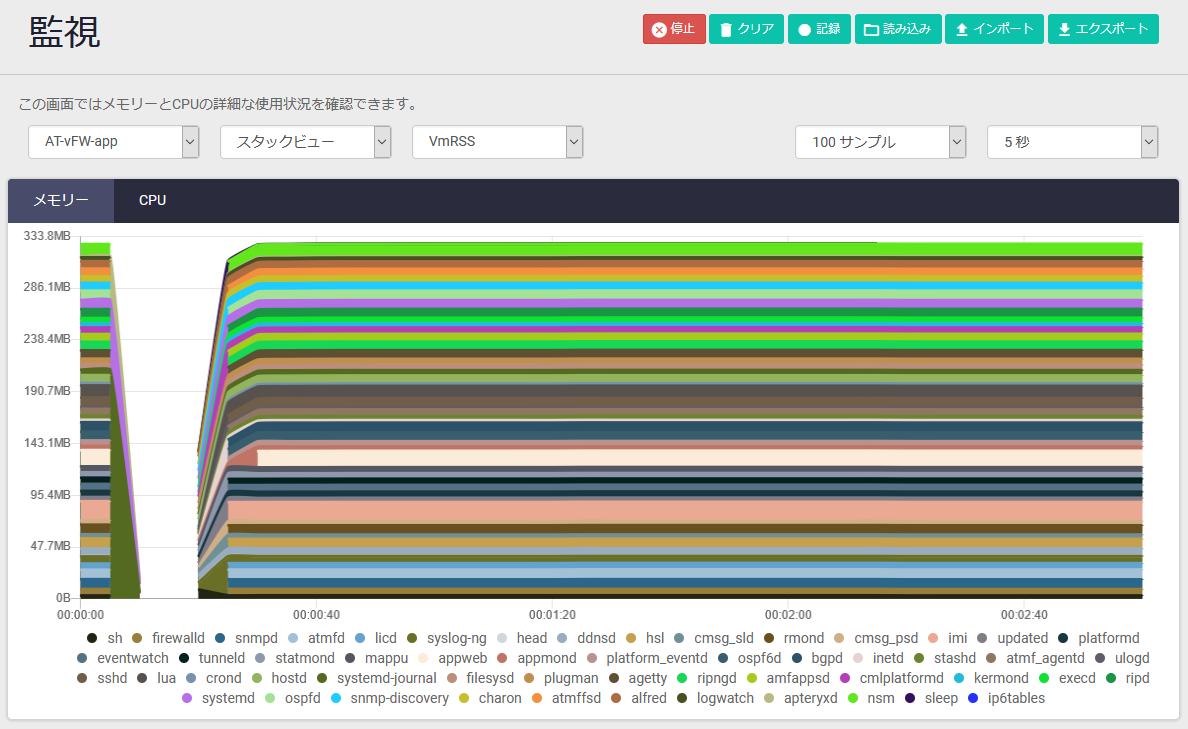Open the スタックビュー view dropdown
Viewport: 1188px width, 729px height.
305,142
